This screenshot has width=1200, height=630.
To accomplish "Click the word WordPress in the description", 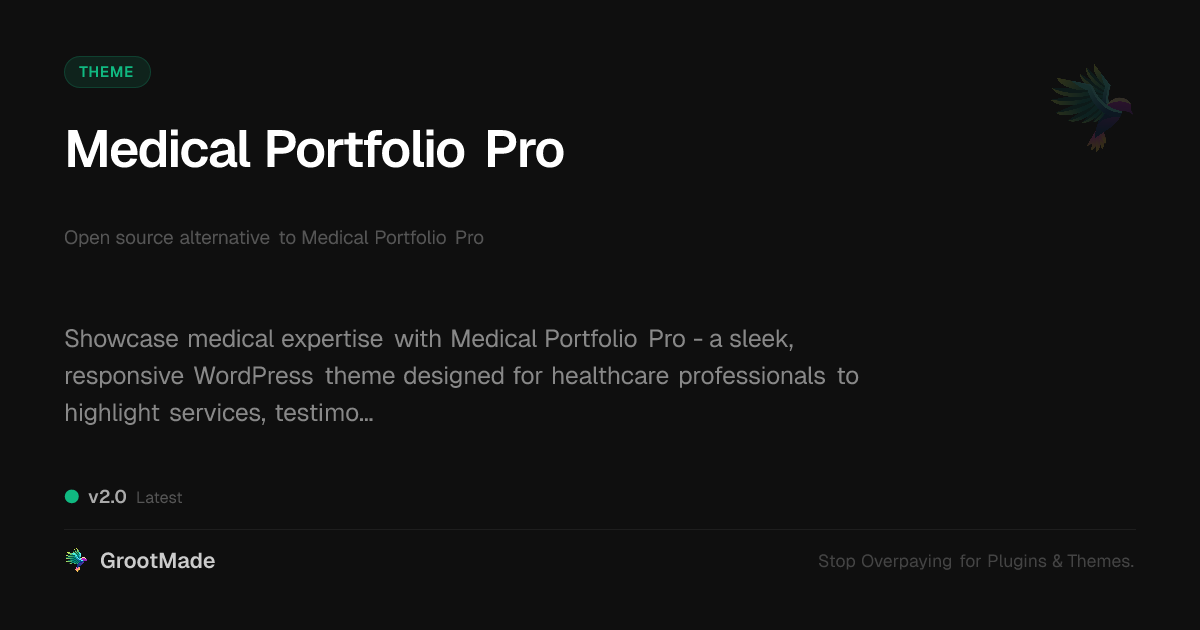I will [253, 376].
